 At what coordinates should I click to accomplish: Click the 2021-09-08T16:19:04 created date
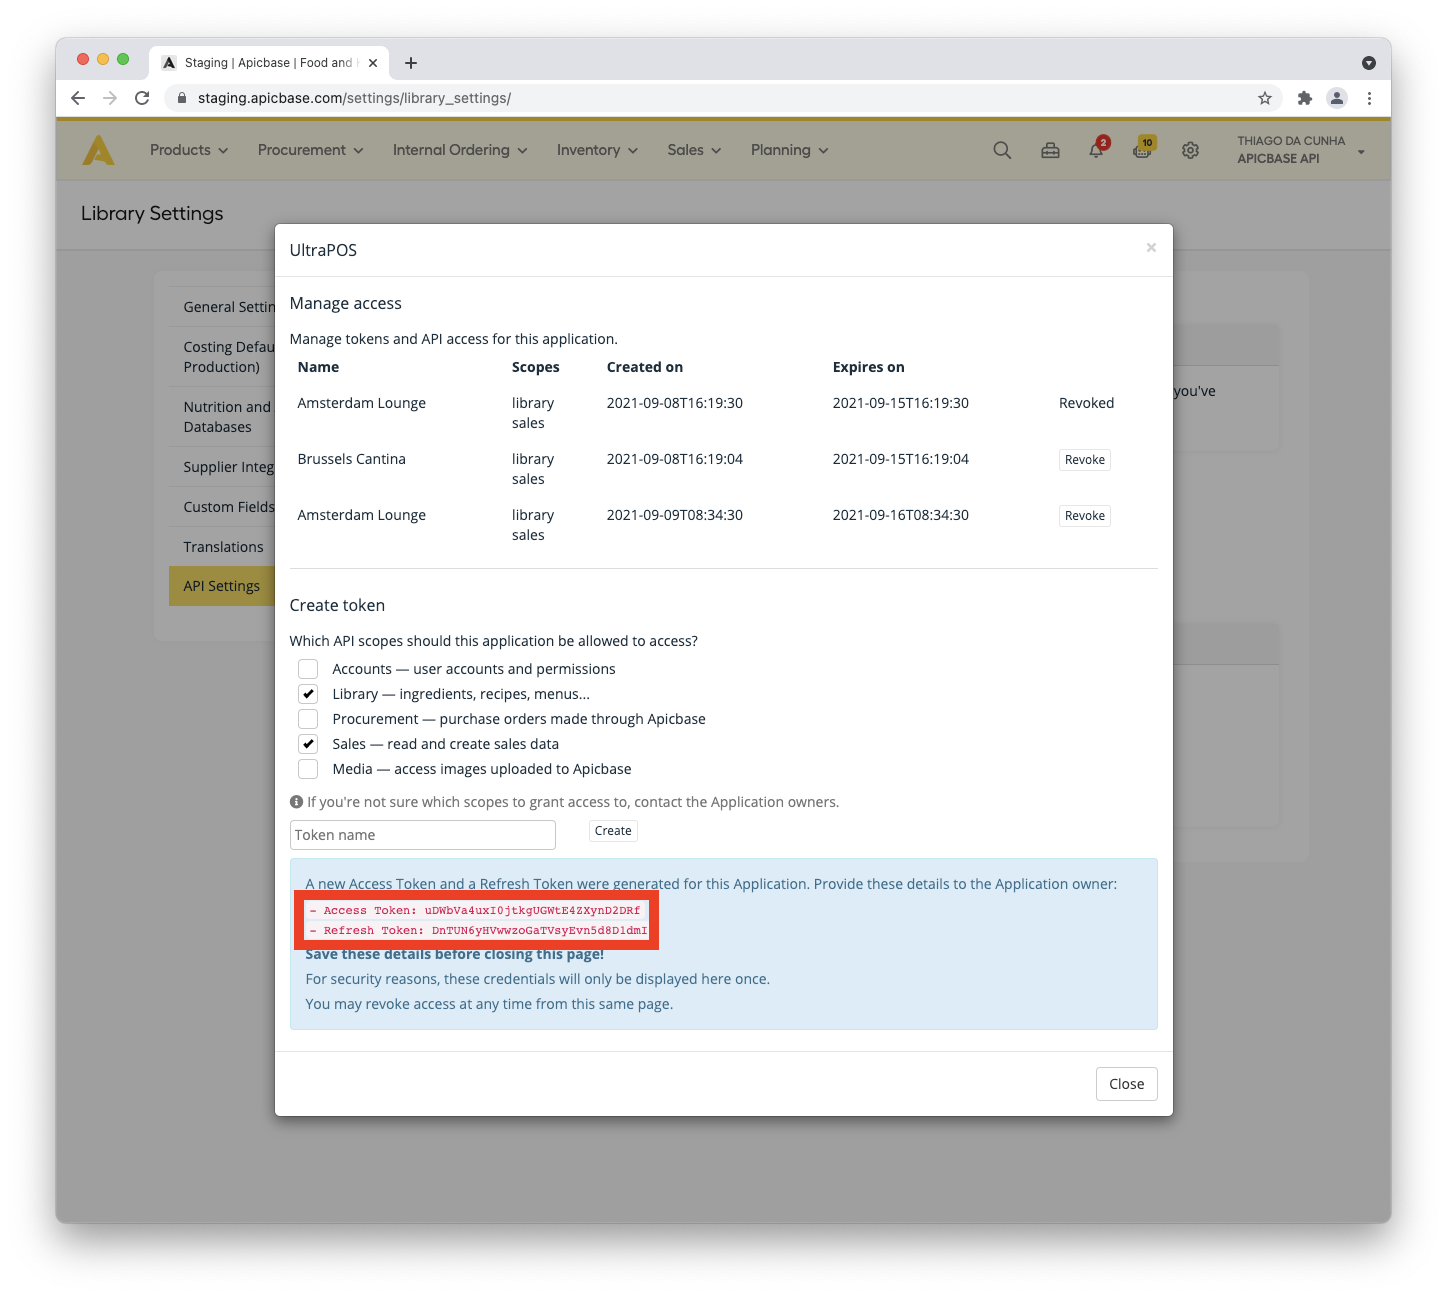[x=675, y=459]
